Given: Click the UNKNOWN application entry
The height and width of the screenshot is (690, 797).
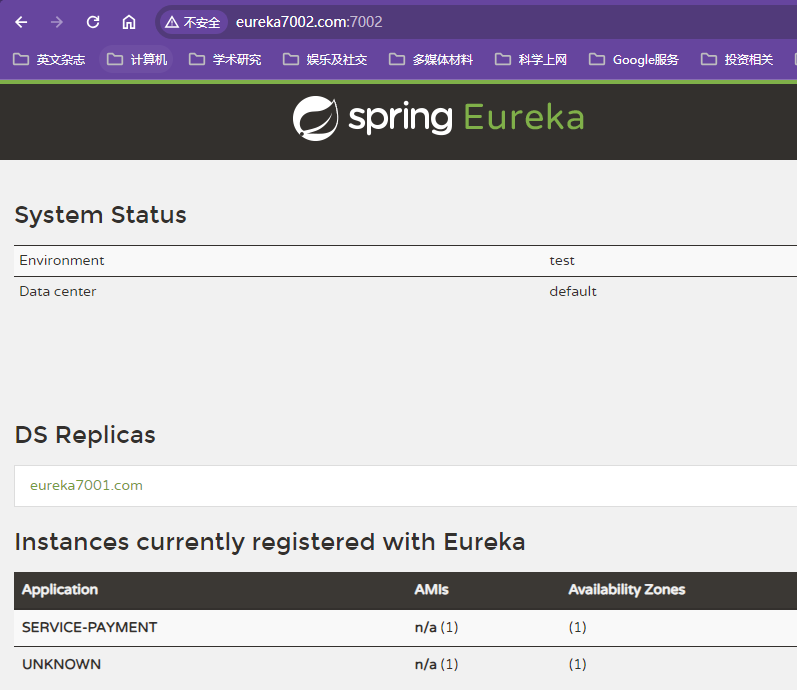Looking at the screenshot, I should pos(61,664).
